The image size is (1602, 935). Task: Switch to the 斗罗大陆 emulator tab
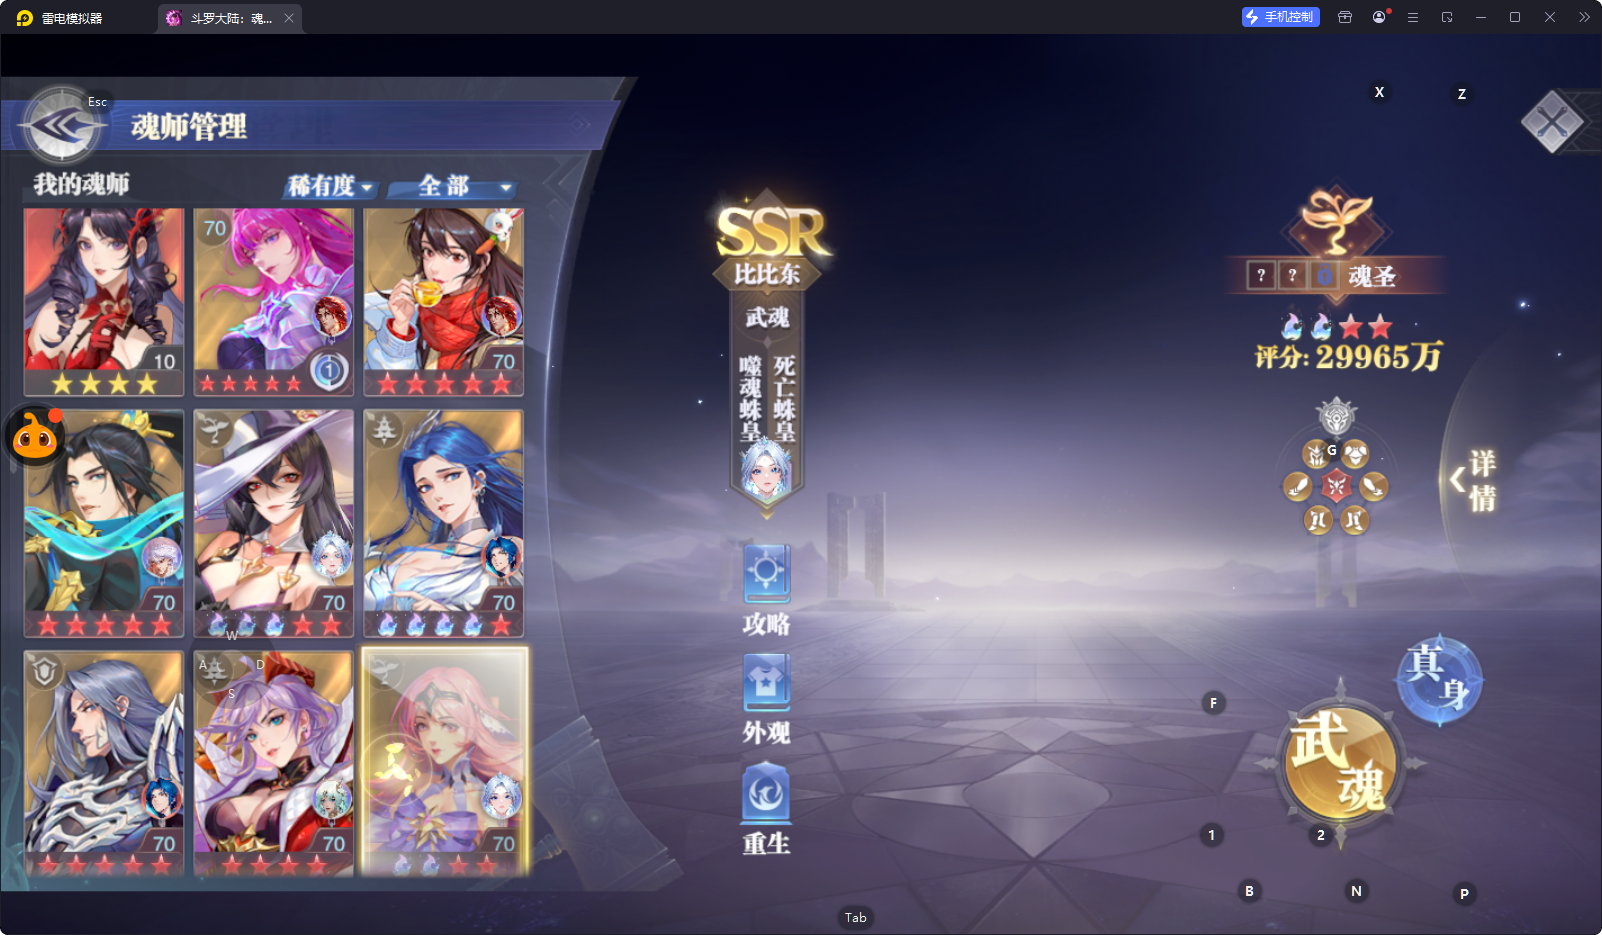pyautogui.click(x=229, y=18)
